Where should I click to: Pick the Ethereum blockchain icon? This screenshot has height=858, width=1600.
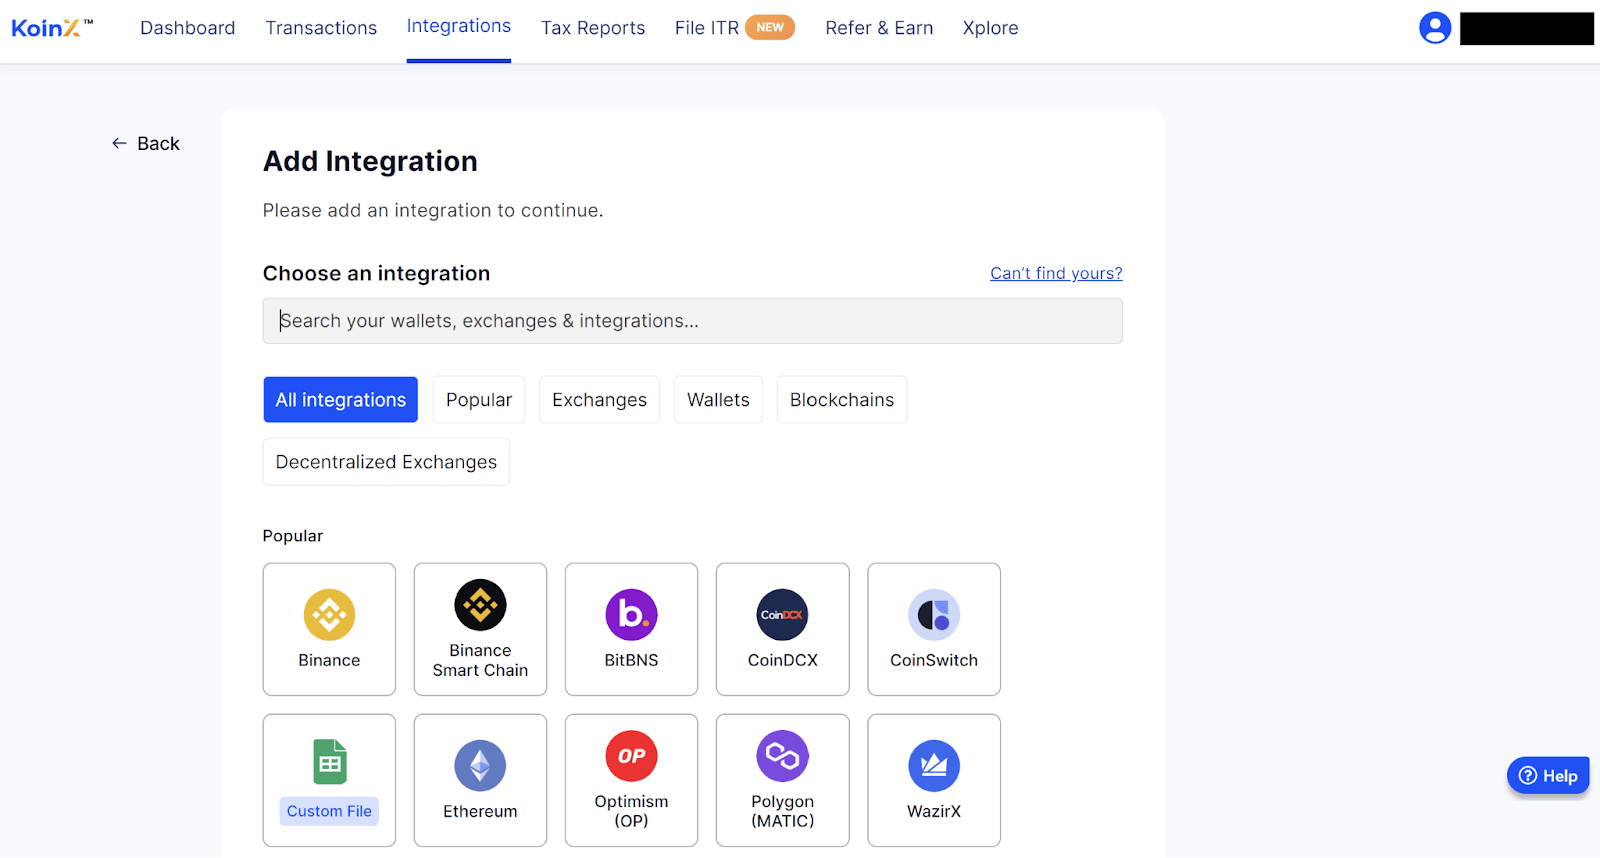pyautogui.click(x=480, y=766)
